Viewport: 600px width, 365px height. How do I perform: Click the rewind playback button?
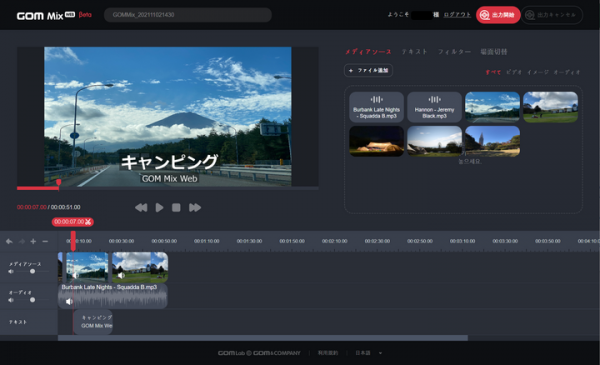[141, 207]
